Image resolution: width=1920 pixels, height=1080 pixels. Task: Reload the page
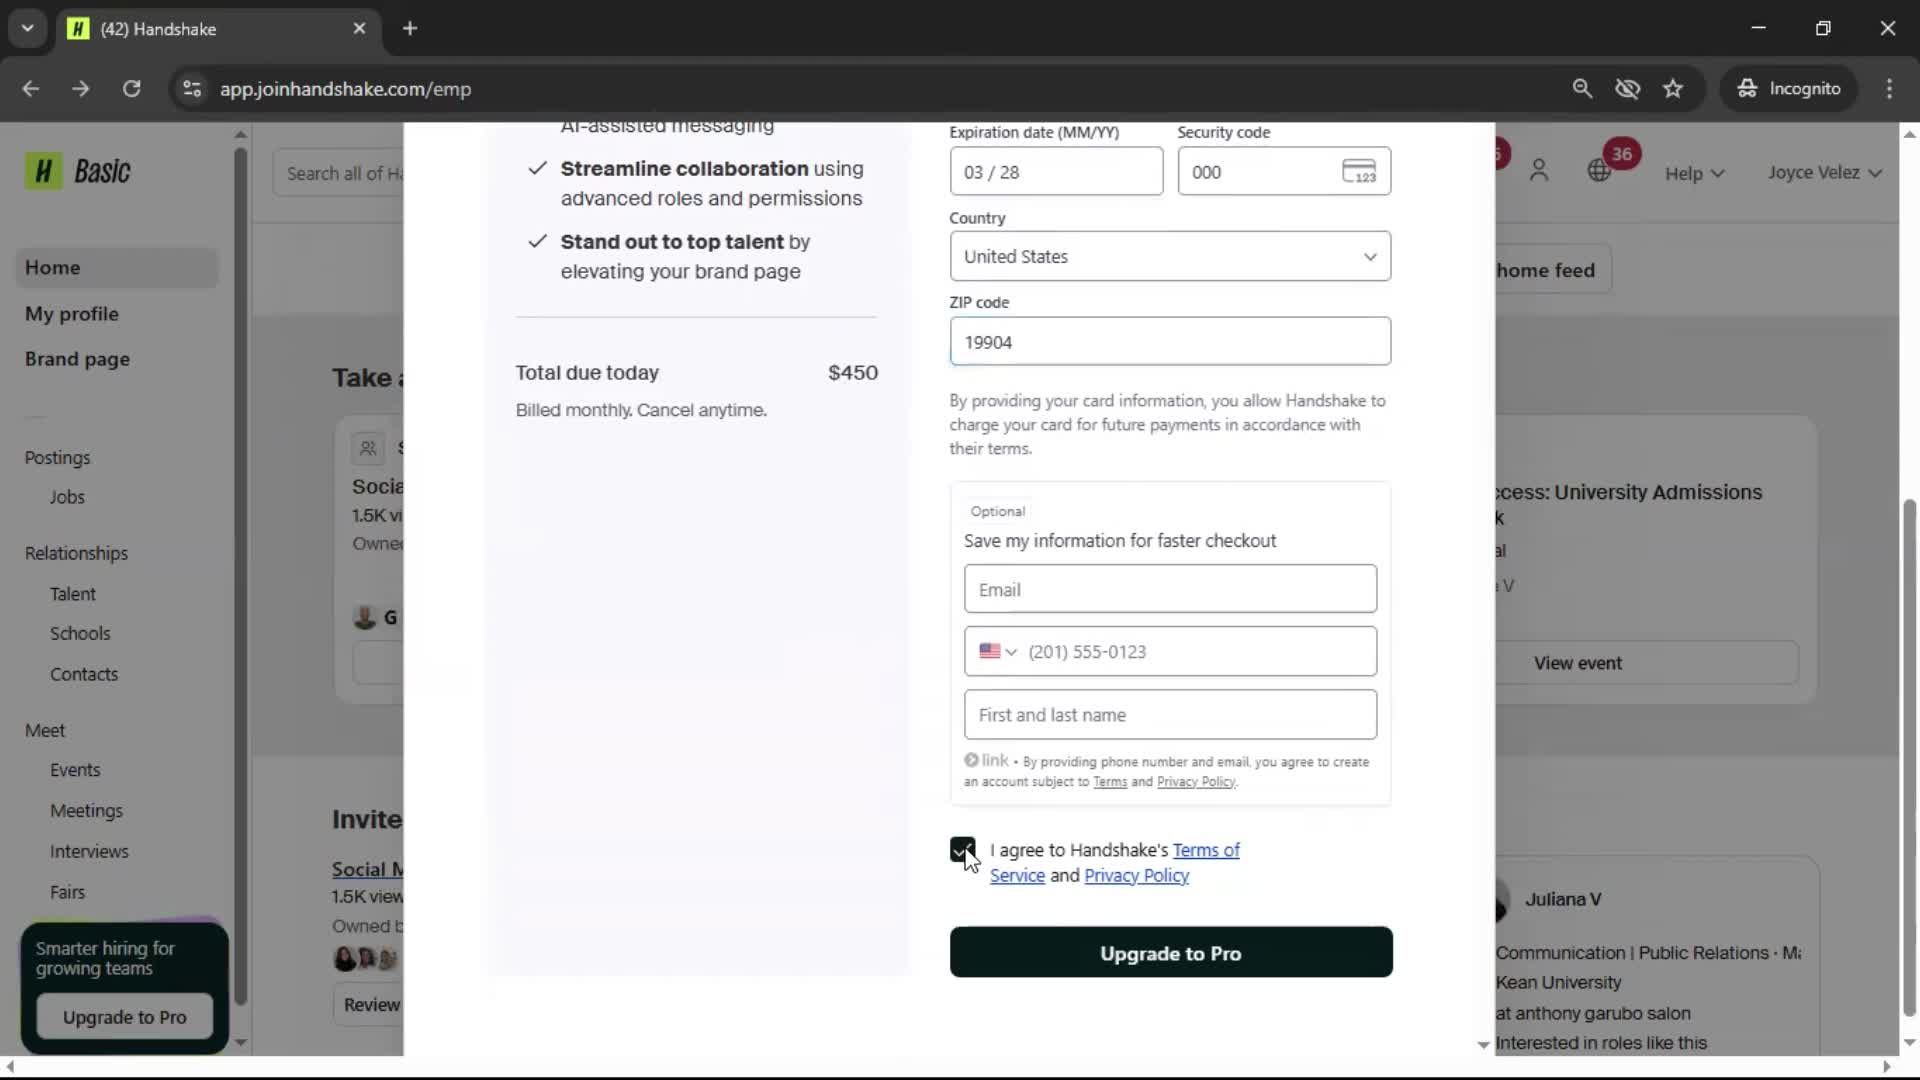click(131, 89)
